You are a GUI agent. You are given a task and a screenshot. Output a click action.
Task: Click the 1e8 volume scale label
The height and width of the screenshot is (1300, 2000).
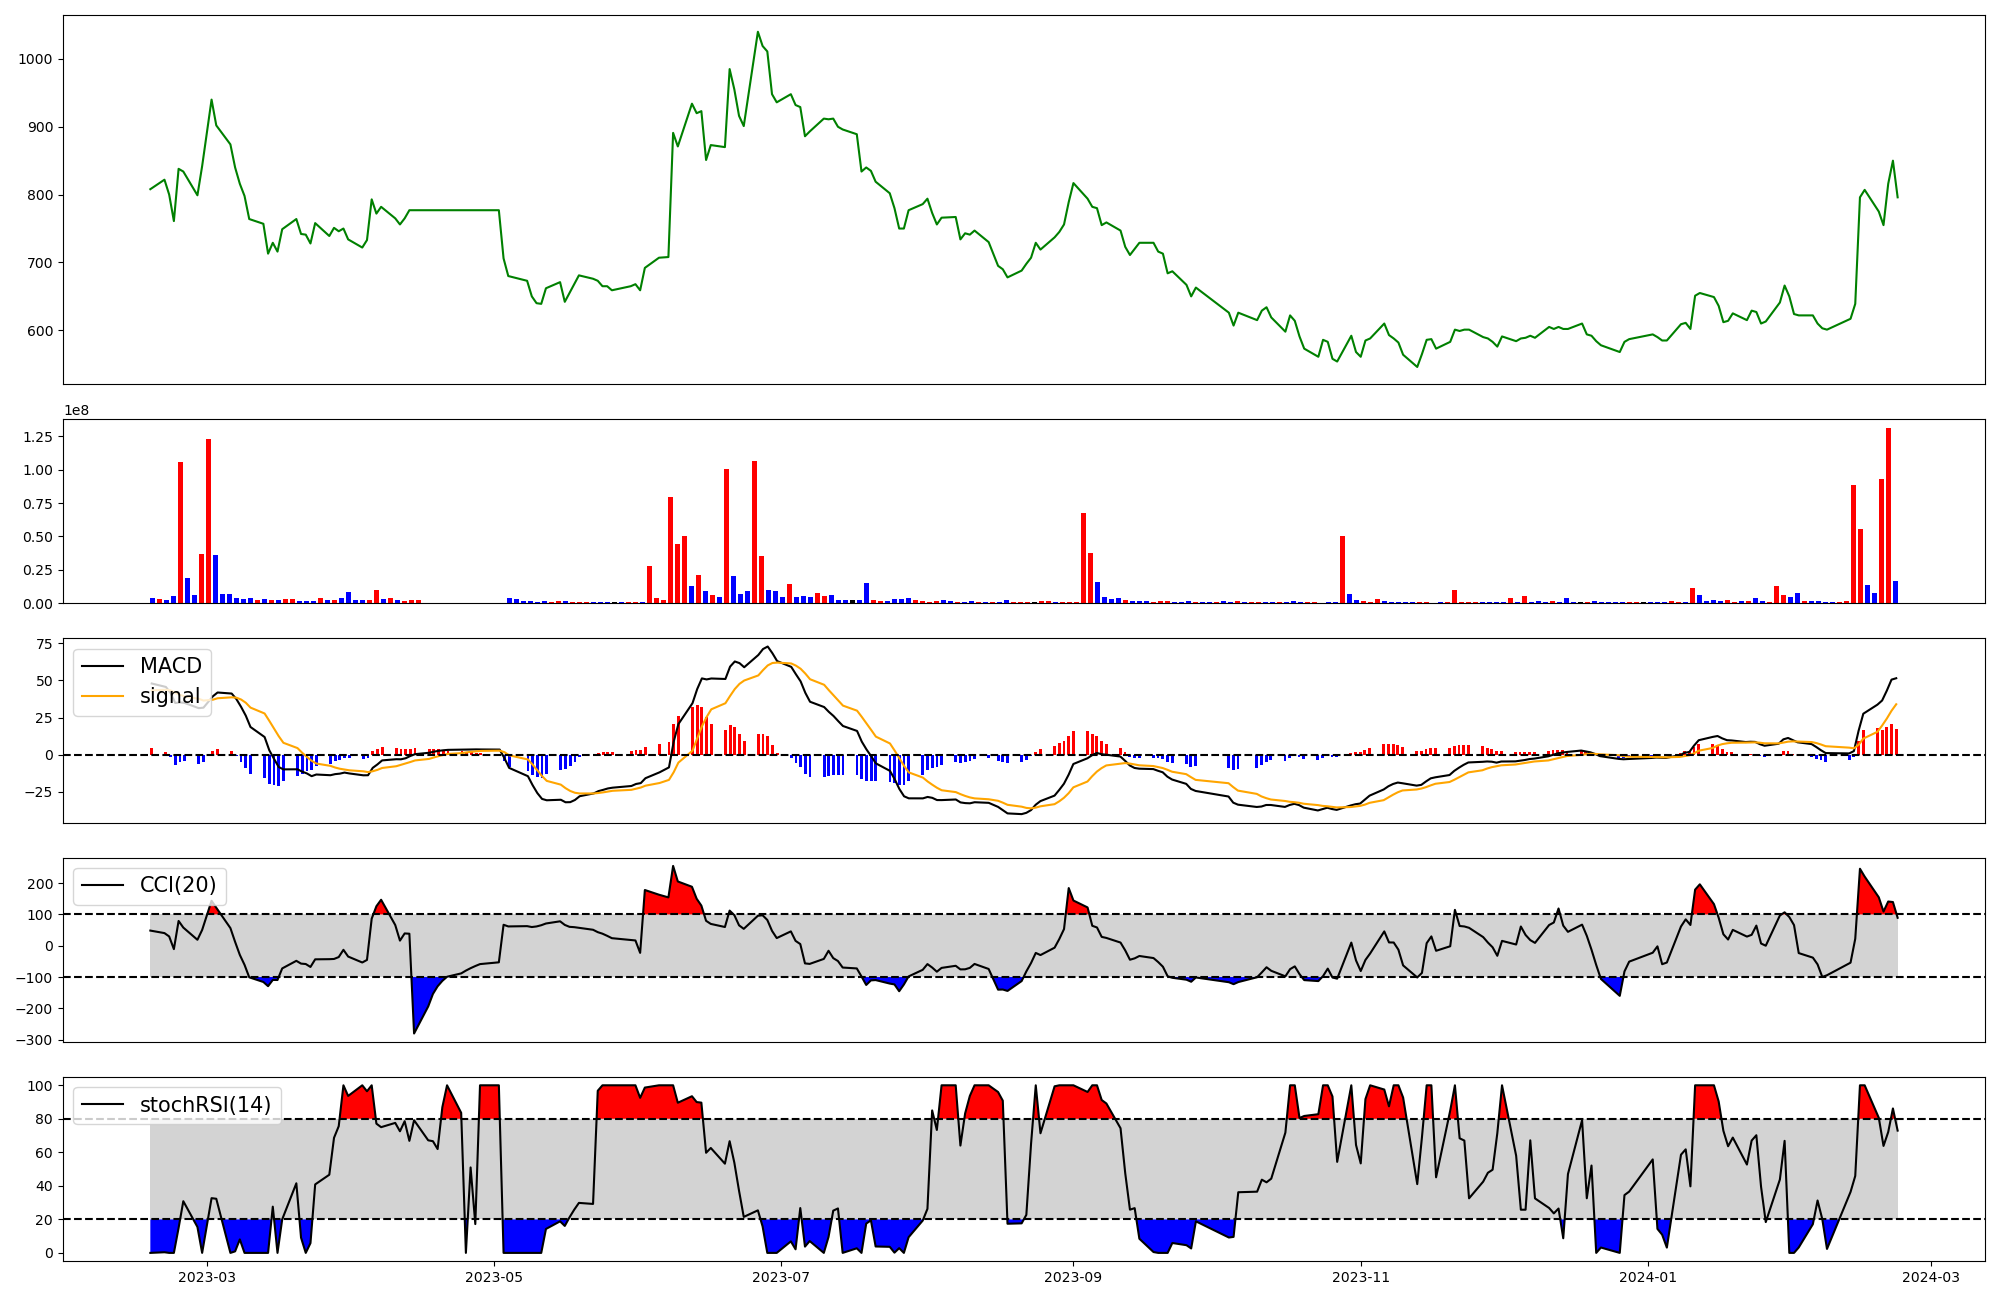pyautogui.click(x=76, y=410)
